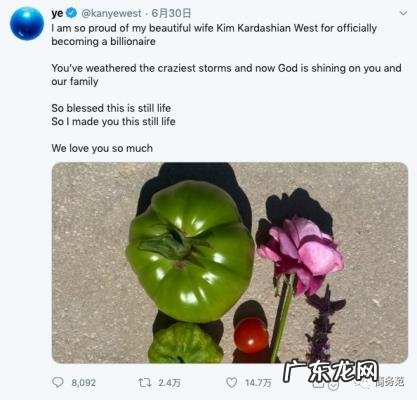417x400 pixels.
Task: Open the ye display name profile
Action: click(57, 13)
